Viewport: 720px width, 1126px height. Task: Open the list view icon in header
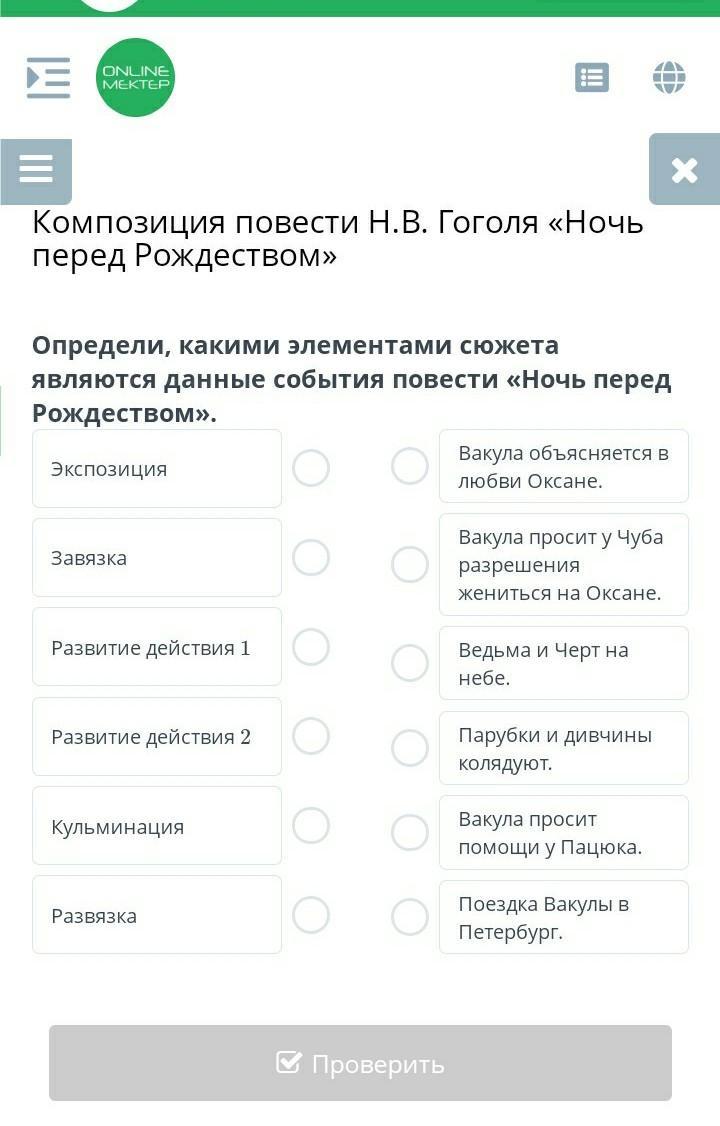tap(591, 77)
